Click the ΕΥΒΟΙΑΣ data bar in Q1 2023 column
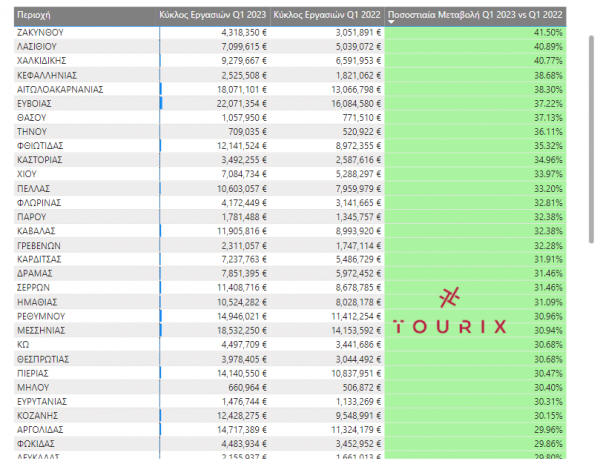This screenshot has height=467, width=600. pyautogui.click(x=162, y=103)
